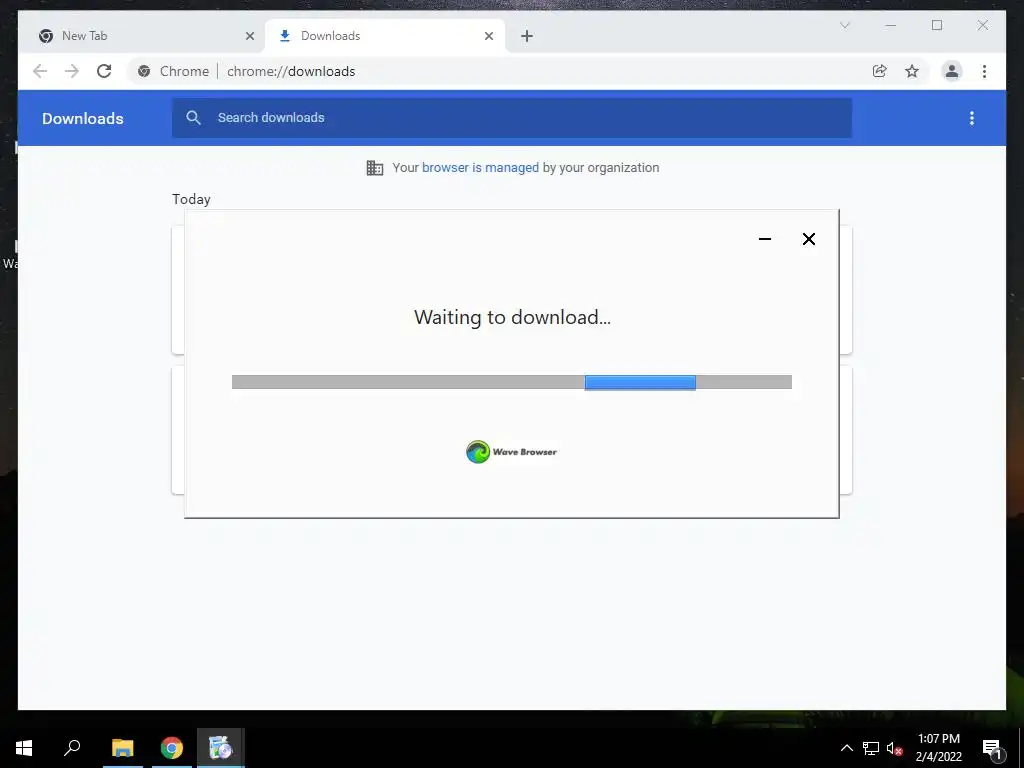Click the Chrome site info icon
The width and height of the screenshot is (1024, 768).
coord(144,71)
